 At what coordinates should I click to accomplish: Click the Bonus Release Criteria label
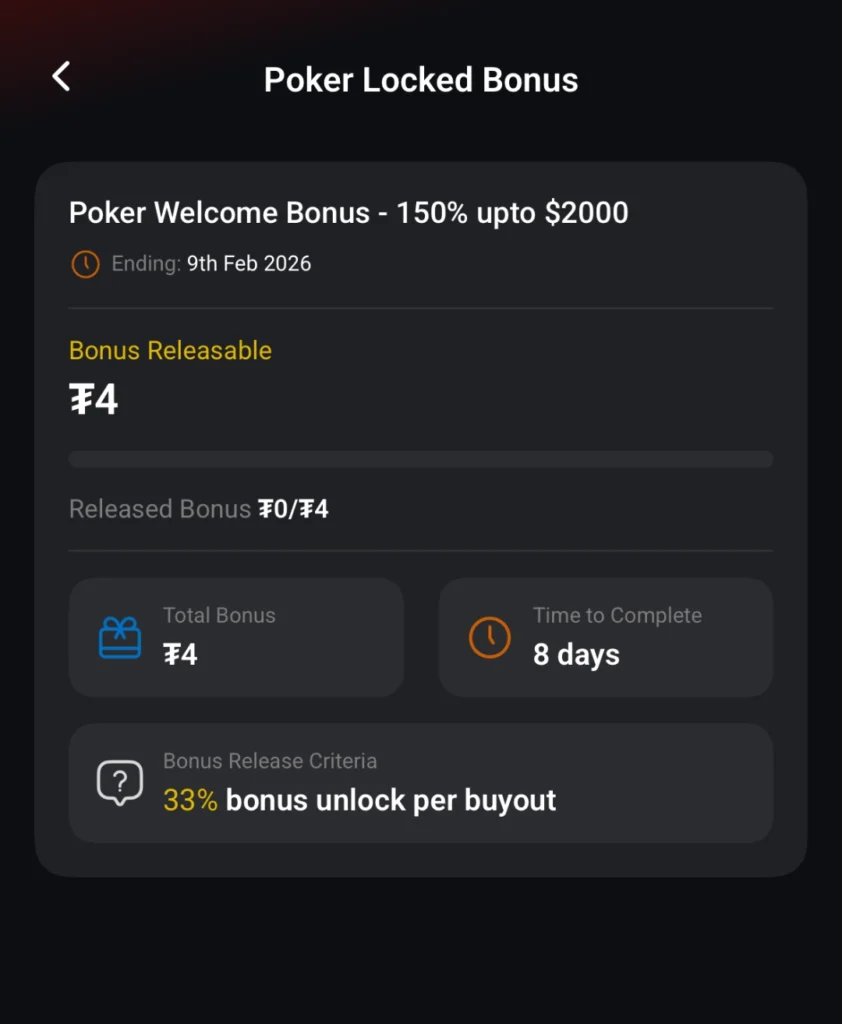(x=270, y=761)
